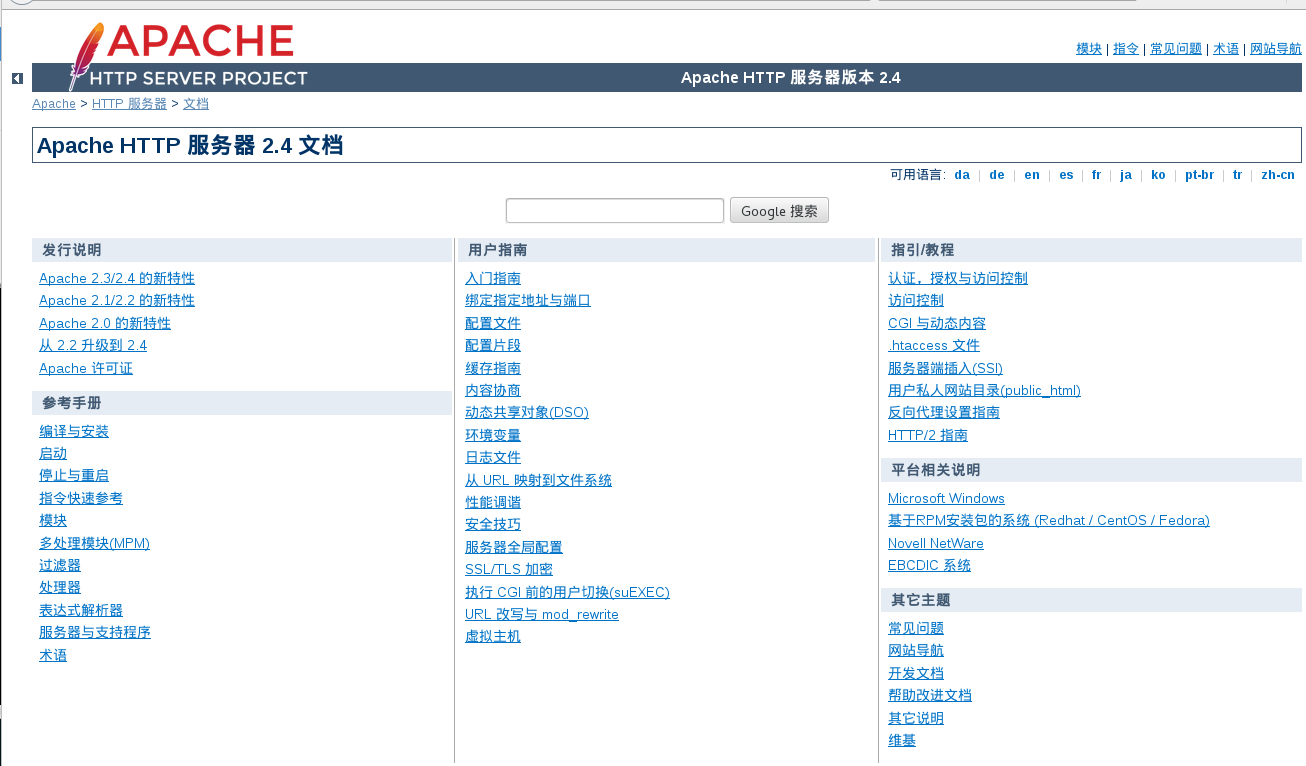Switch language to de
This screenshot has height=766, width=1306.
coord(997,175)
